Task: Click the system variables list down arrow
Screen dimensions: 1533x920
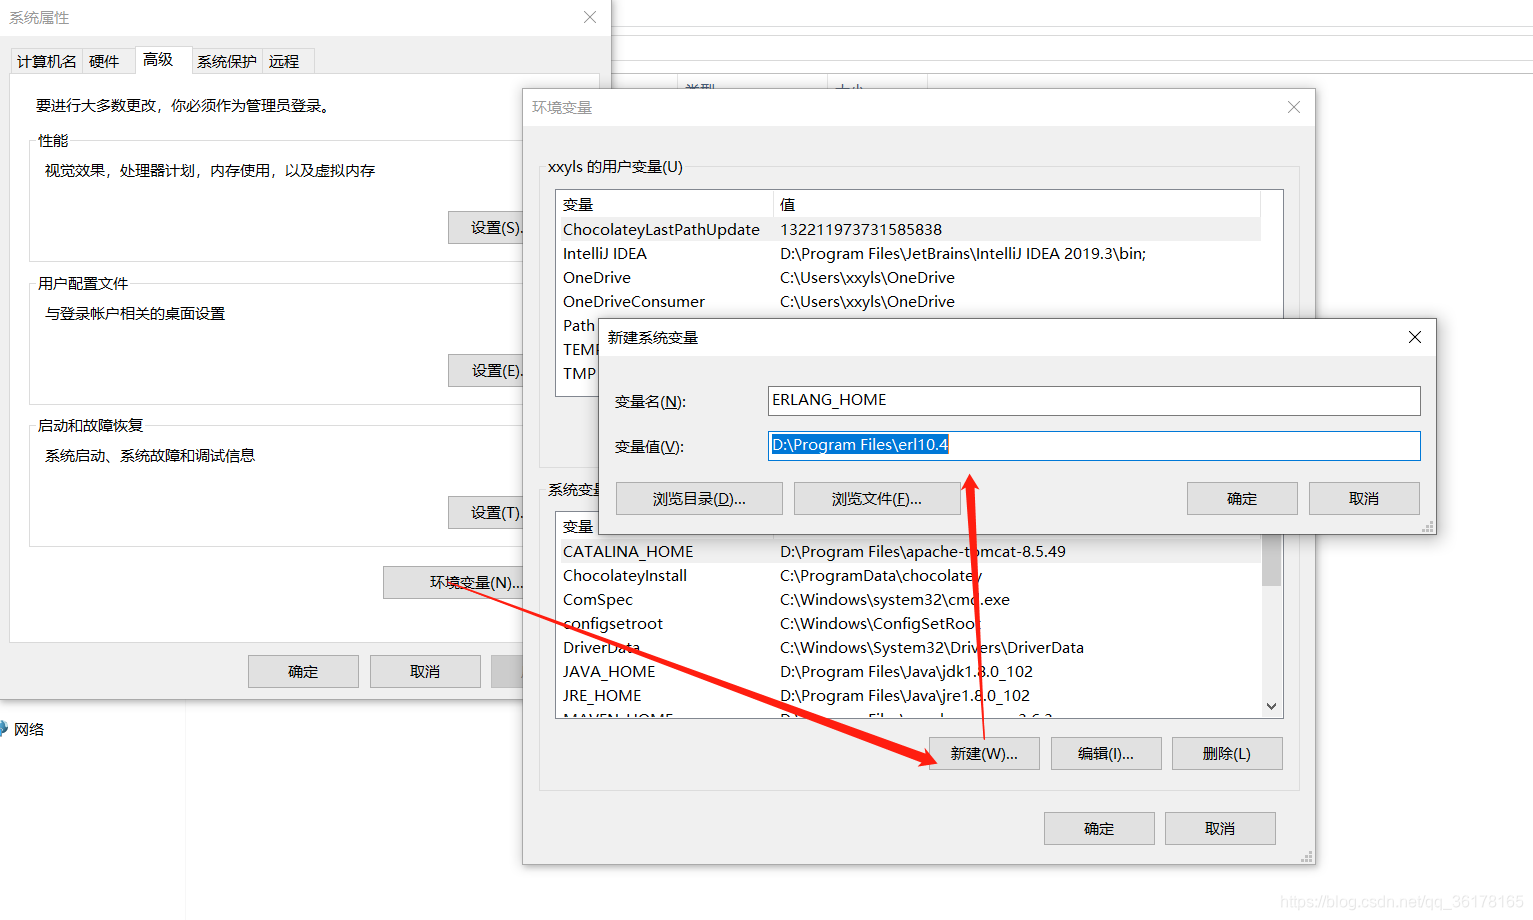Action: coord(1271,706)
